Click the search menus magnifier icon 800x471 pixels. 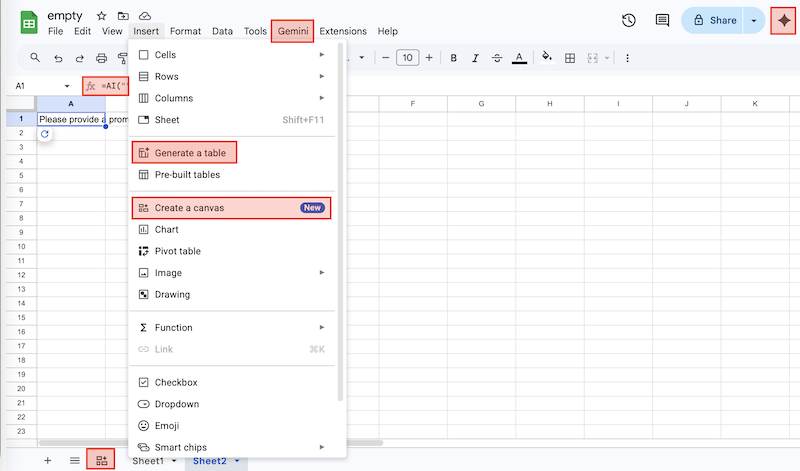[x=35, y=58]
